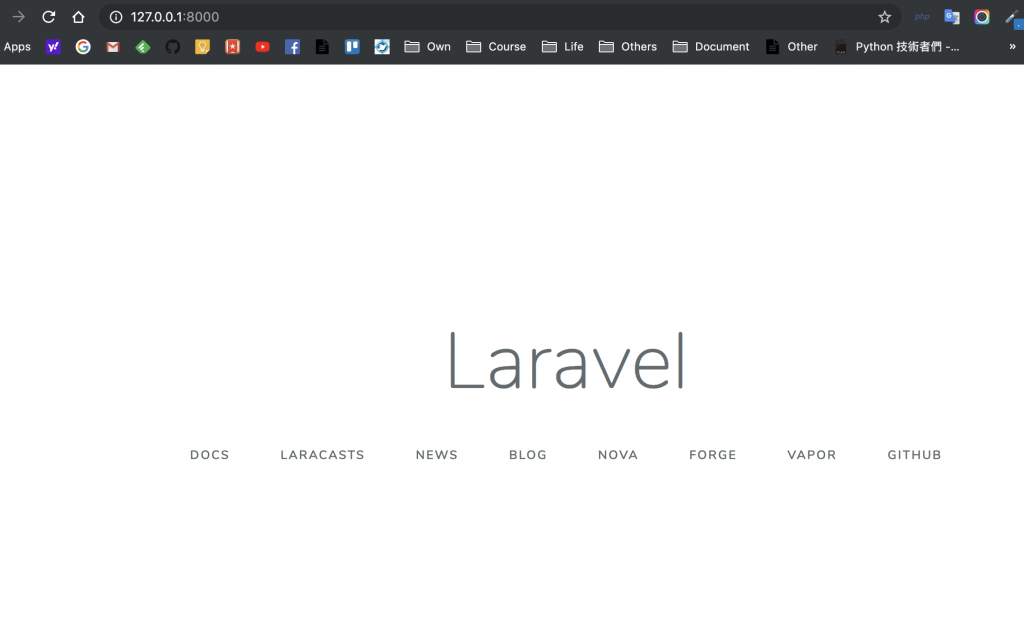
Task: Open the Trello bookmark
Action: point(352,46)
